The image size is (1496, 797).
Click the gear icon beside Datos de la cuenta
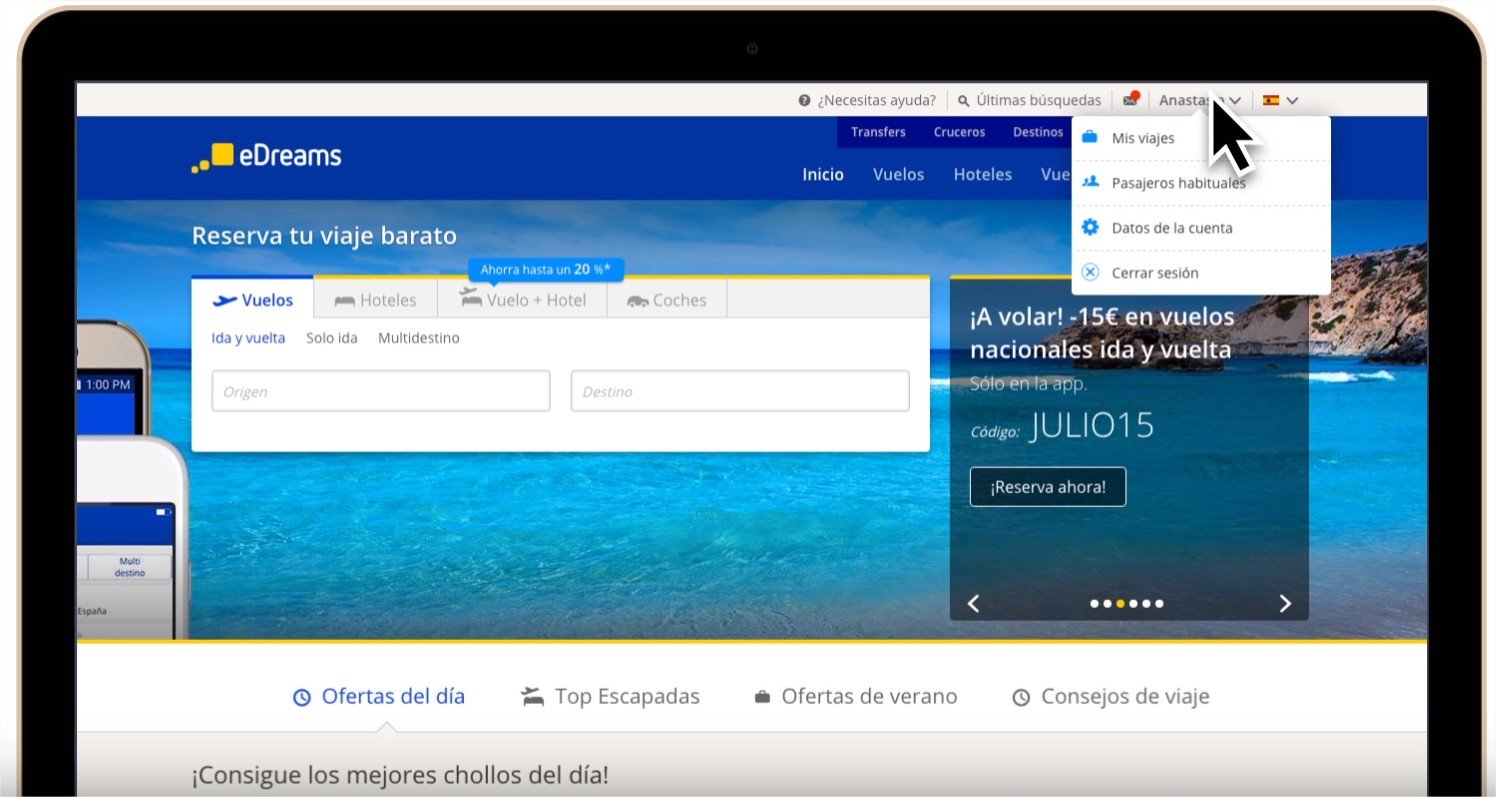1091,227
